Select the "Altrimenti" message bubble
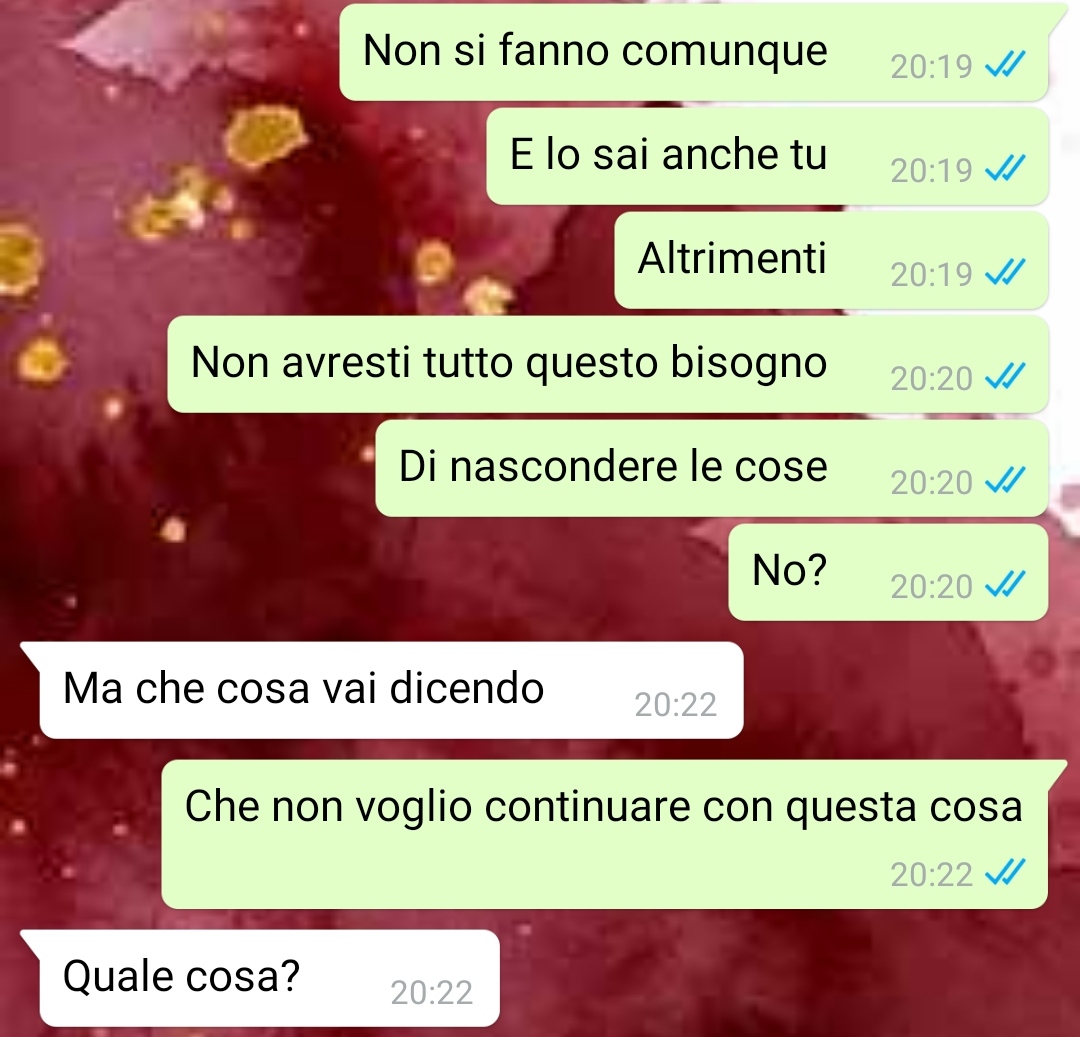Image resolution: width=1080 pixels, height=1037 pixels. 831,260
